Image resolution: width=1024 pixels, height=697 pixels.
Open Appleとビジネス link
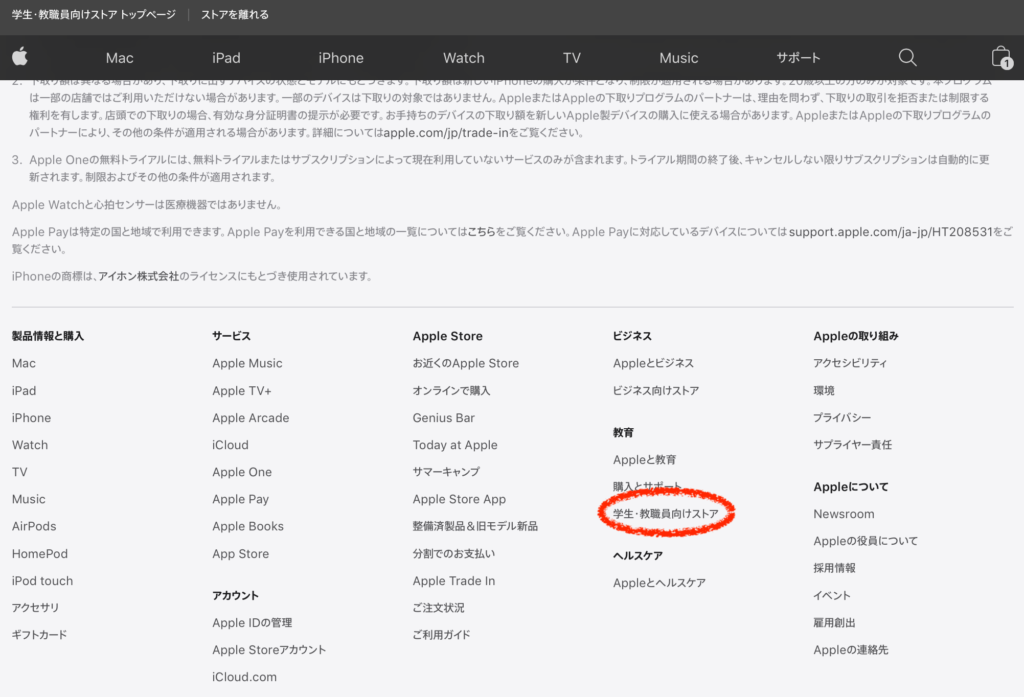653,363
